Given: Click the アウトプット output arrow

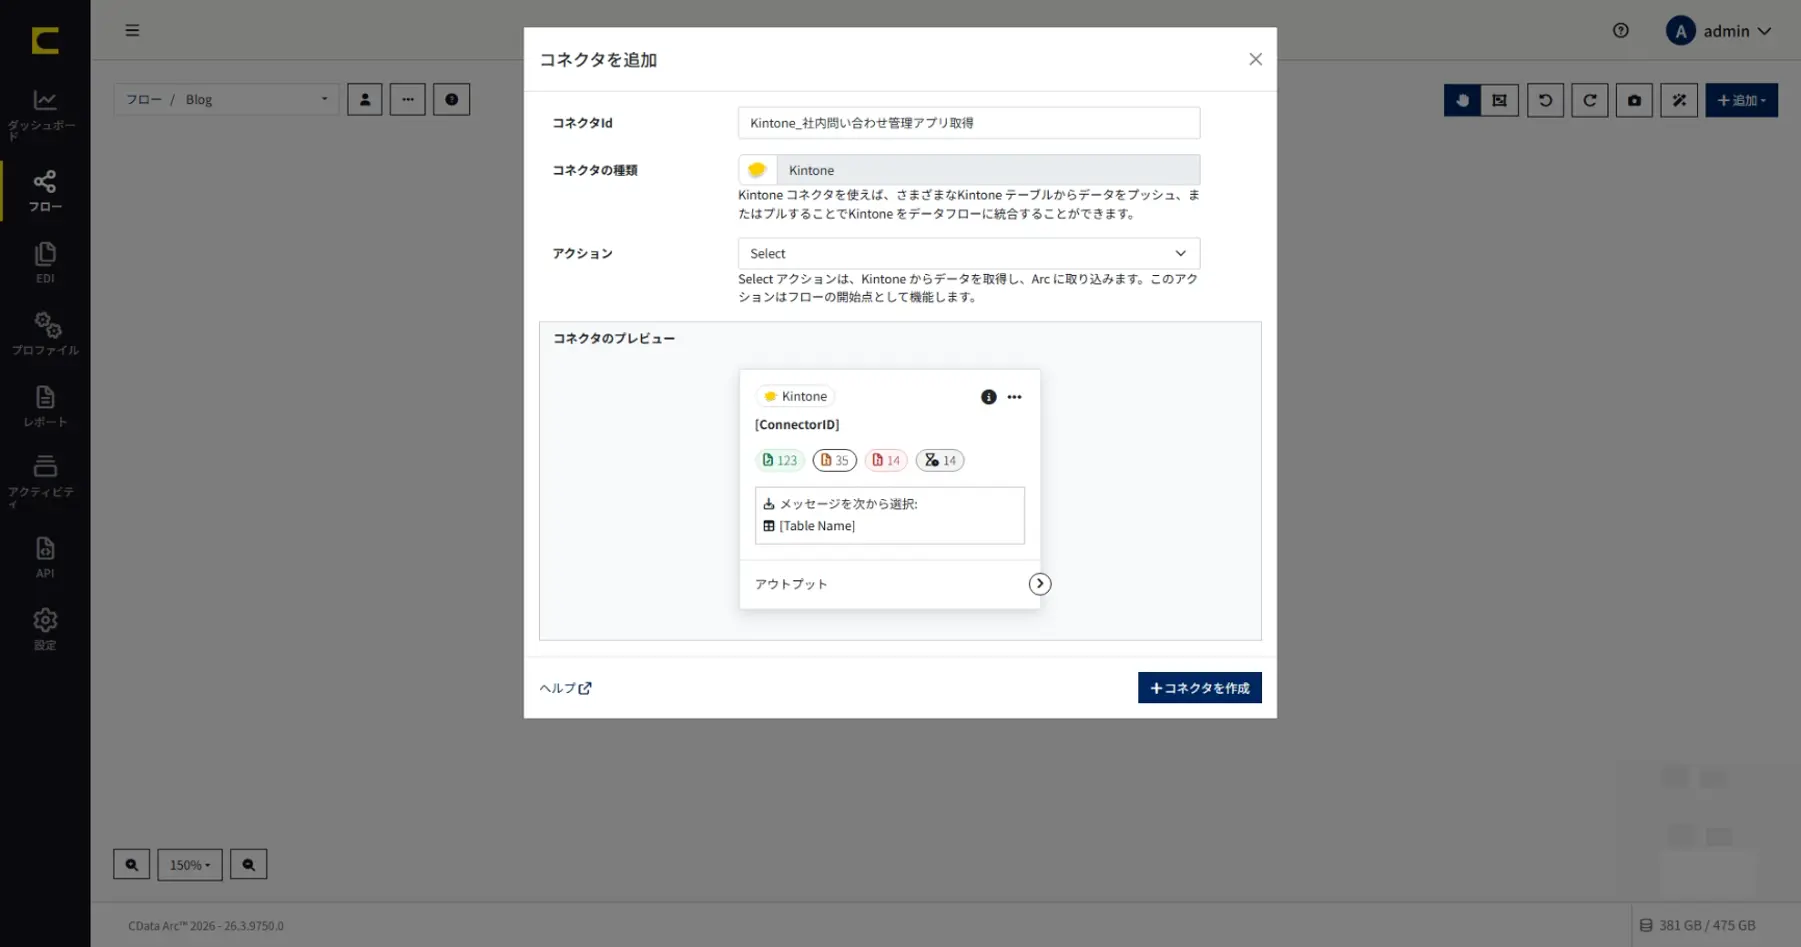Looking at the screenshot, I should click(x=1040, y=584).
